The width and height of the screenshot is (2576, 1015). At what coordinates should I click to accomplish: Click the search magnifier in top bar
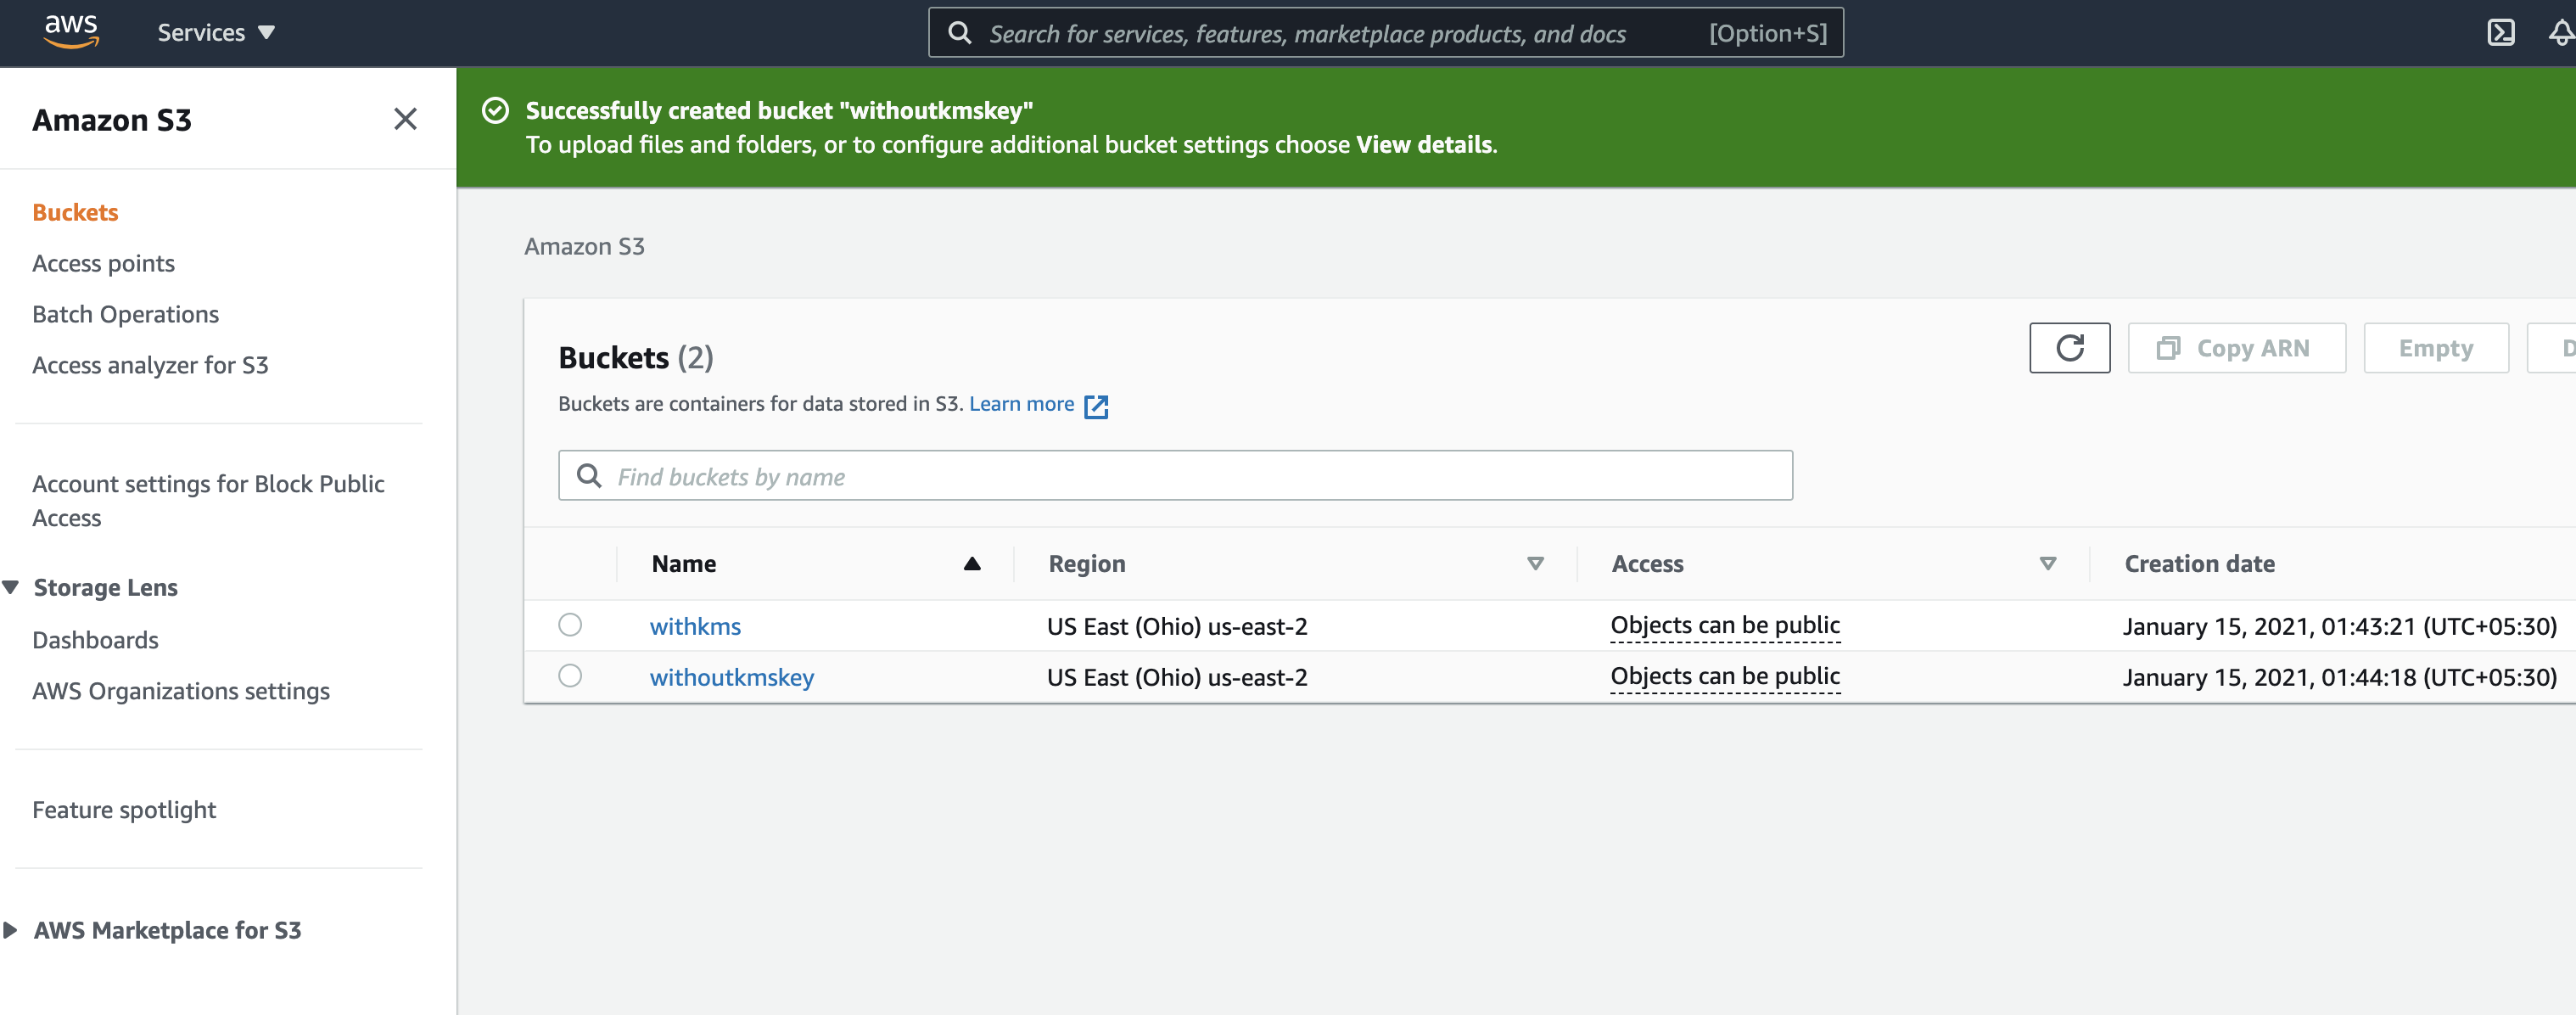click(x=959, y=33)
